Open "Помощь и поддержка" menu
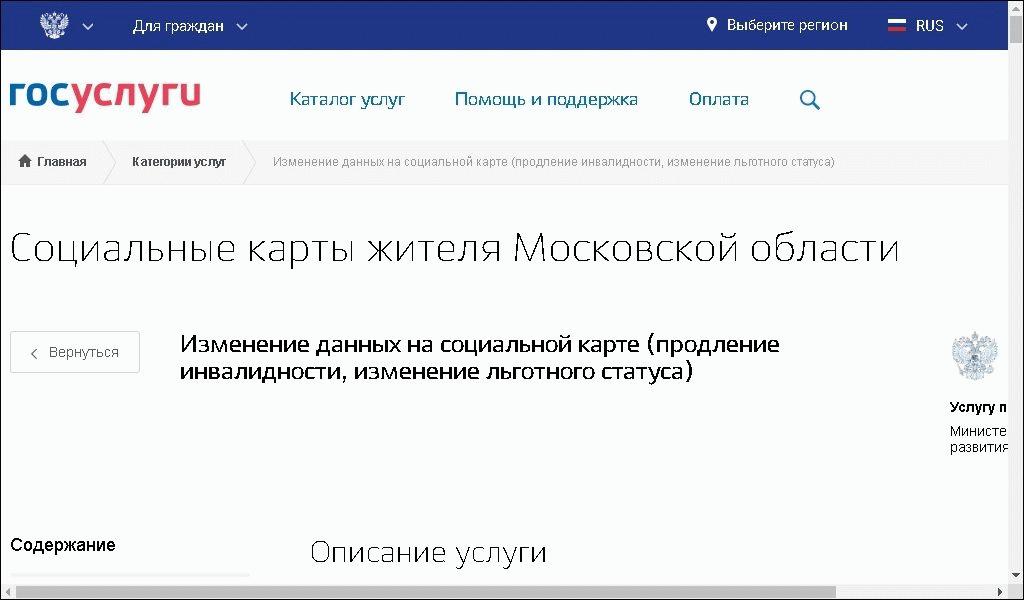1024x600 pixels. tap(546, 99)
